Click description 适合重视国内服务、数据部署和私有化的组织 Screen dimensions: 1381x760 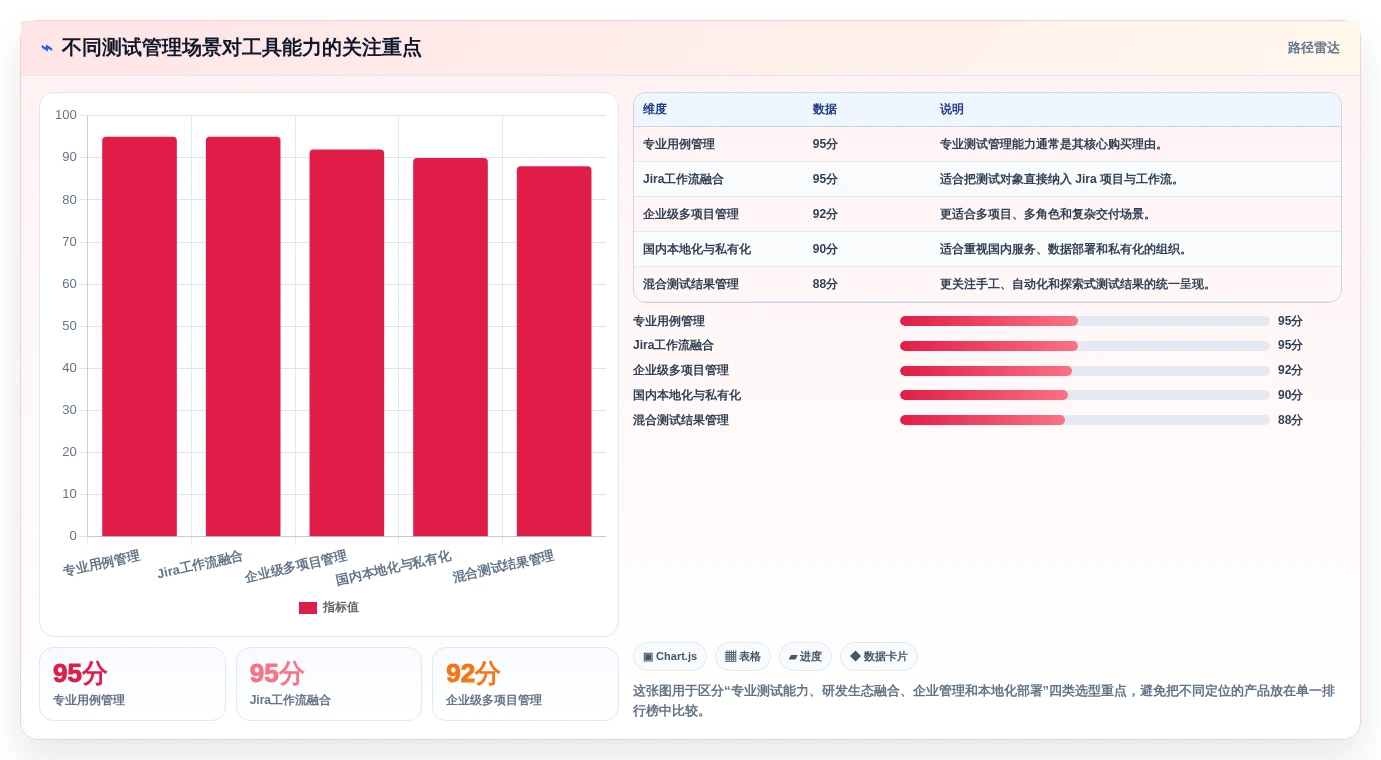(x=1064, y=250)
